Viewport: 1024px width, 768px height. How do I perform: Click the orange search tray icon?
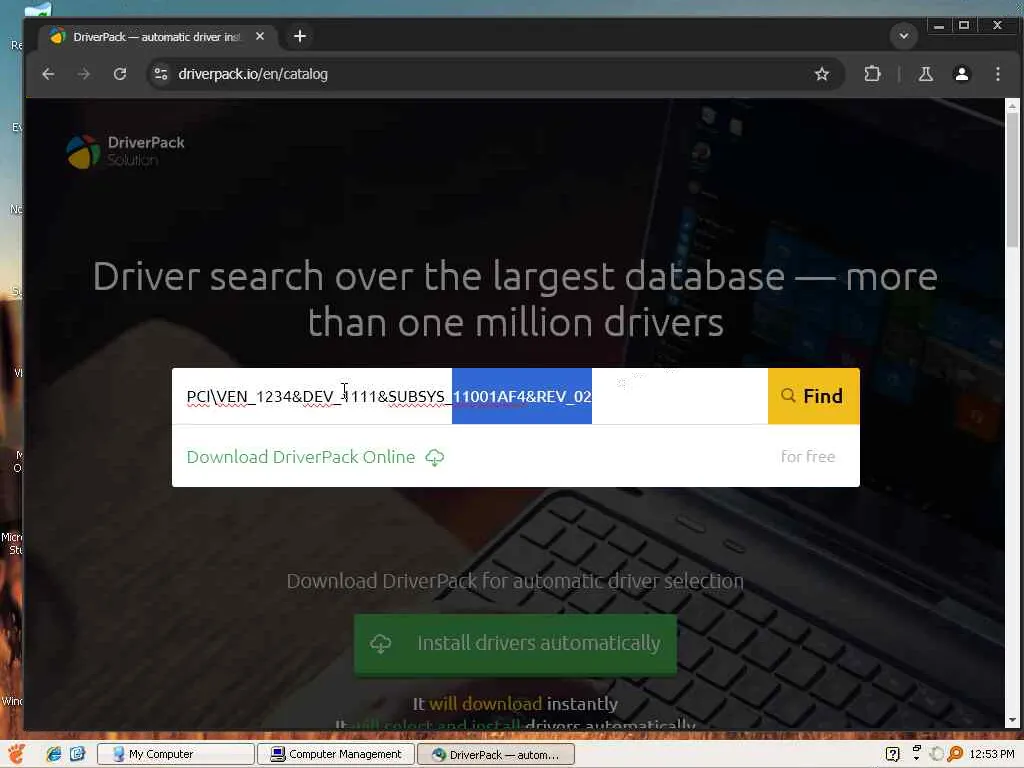tap(955, 754)
